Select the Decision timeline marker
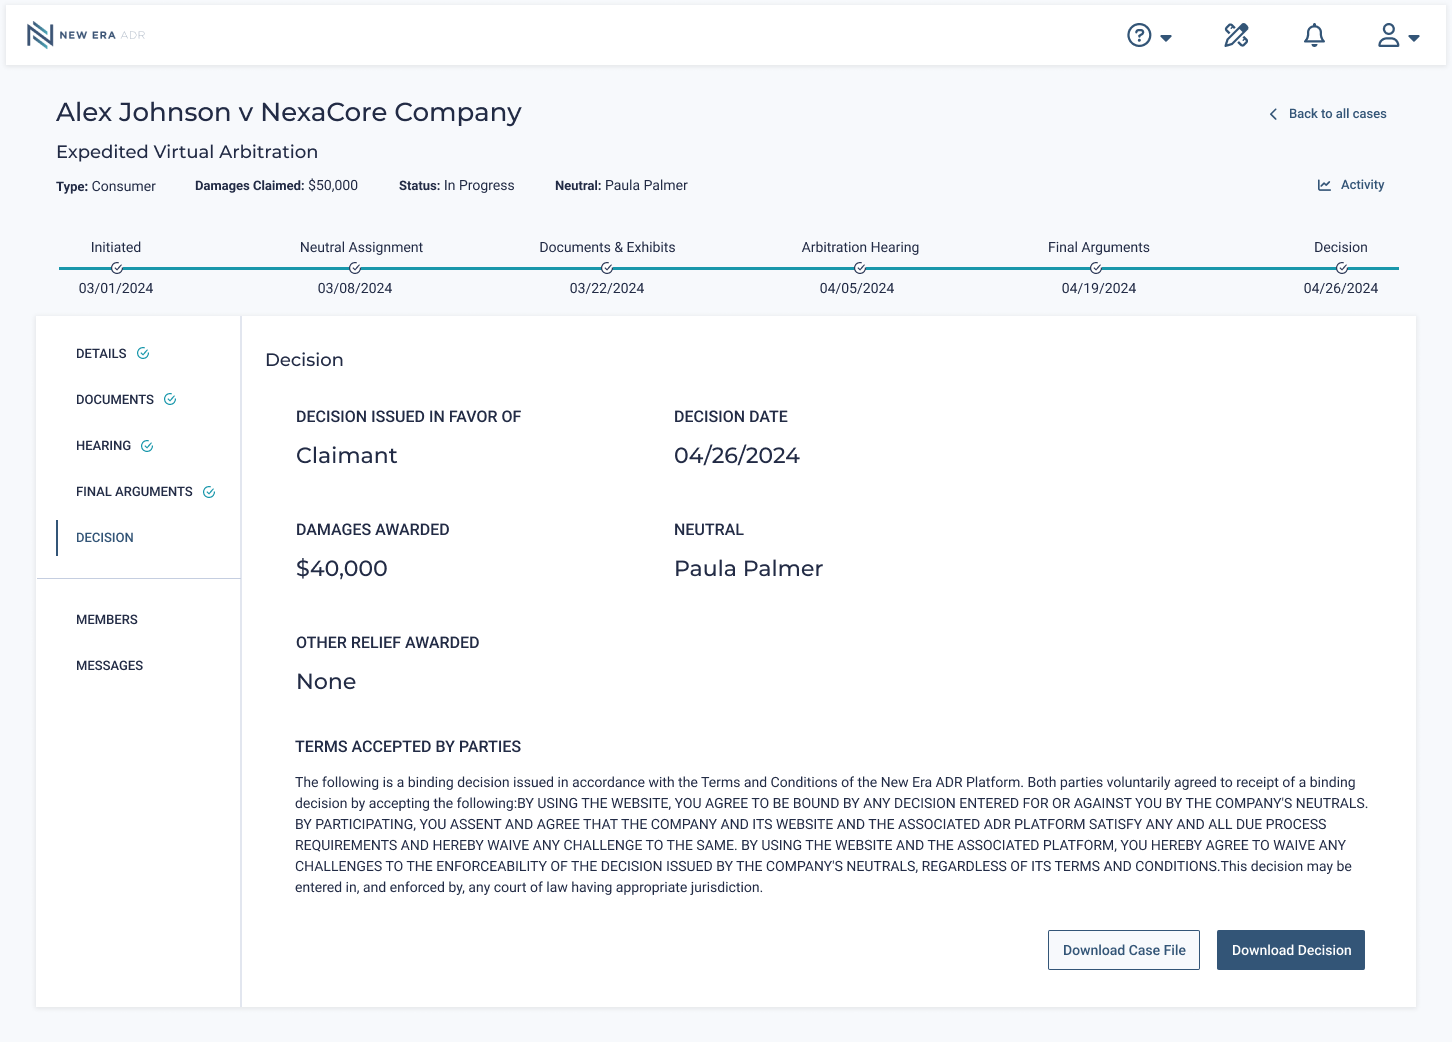 (1342, 268)
